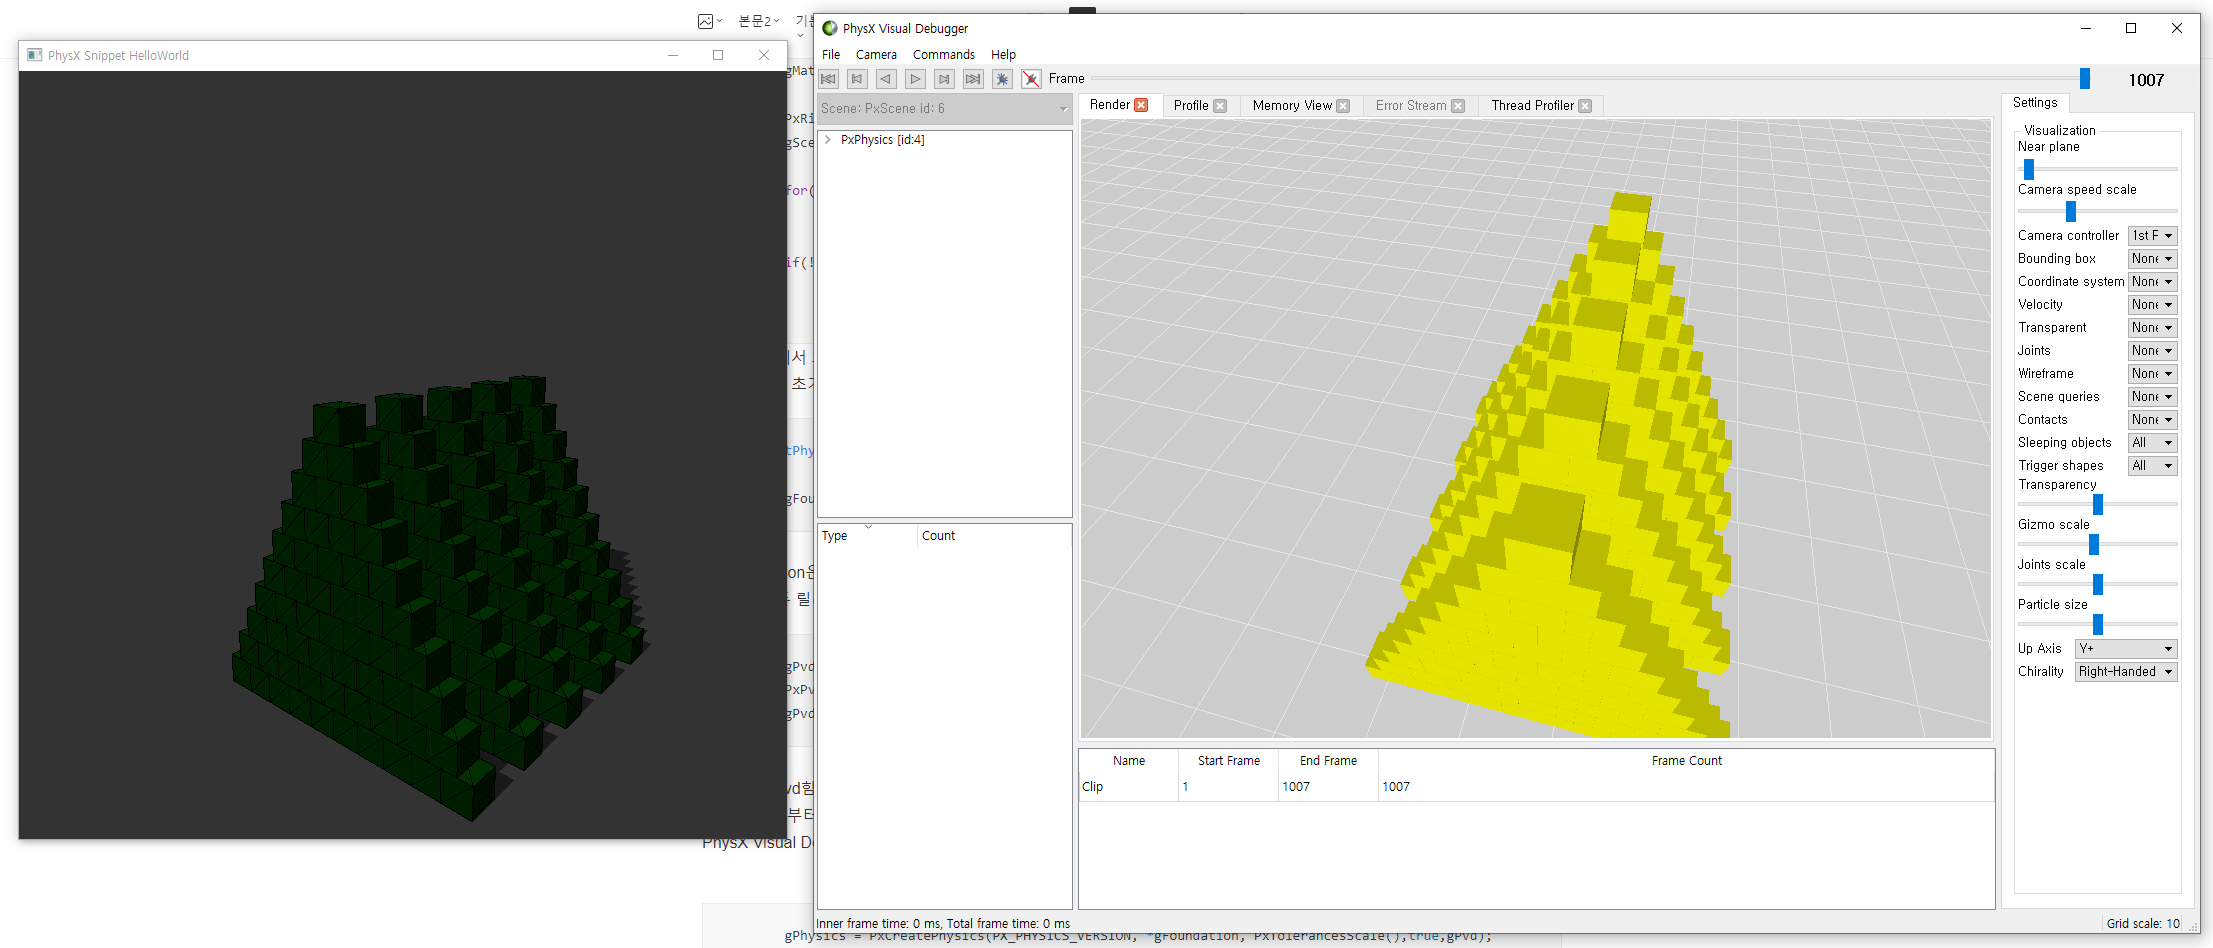Select the Clip row in clip table
2213x948 pixels.
coord(1536,787)
